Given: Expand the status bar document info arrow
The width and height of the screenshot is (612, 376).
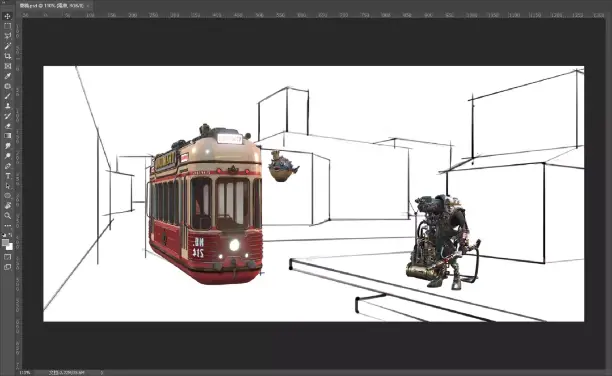Looking at the screenshot, I should click(x=102, y=373).
